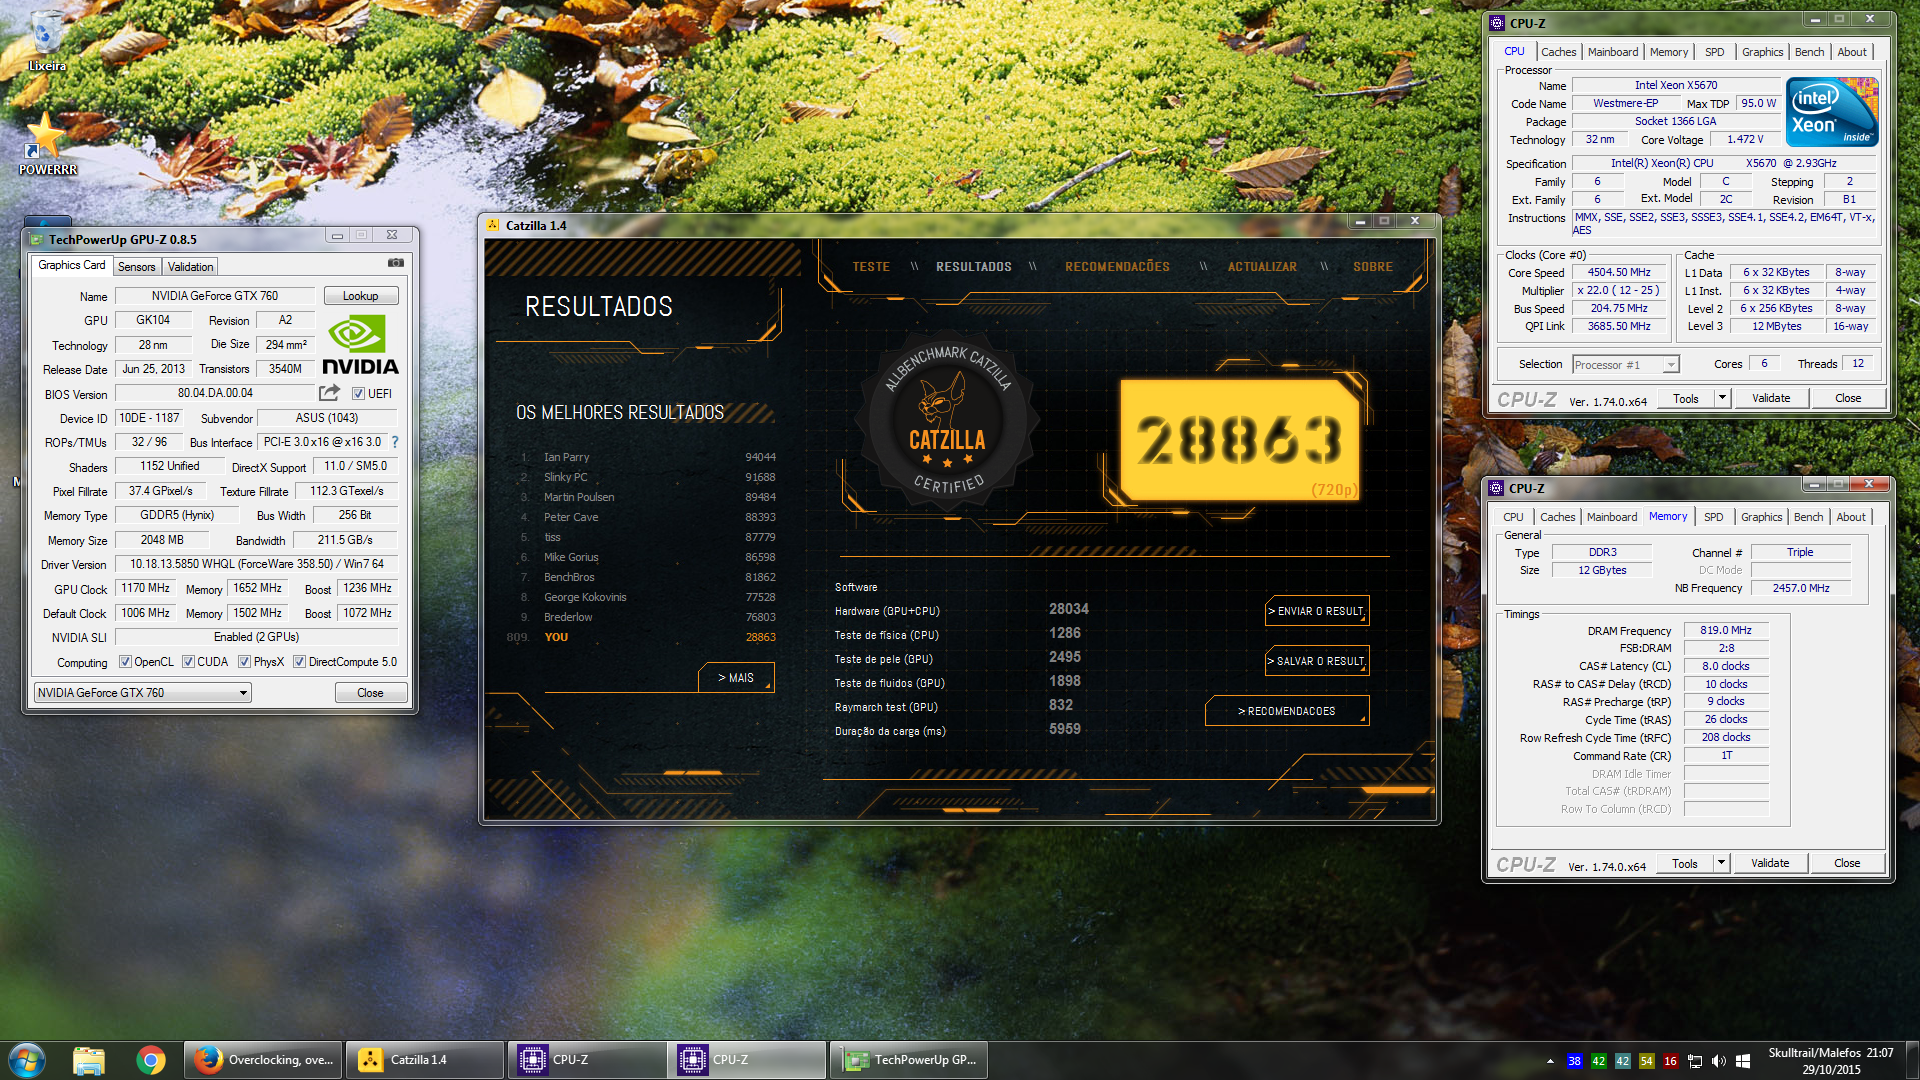Image resolution: width=1920 pixels, height=1080 pixels.
Task: Open the ACTUALIZAR tab in Catzilla
Action: [x=1262, y=267]
